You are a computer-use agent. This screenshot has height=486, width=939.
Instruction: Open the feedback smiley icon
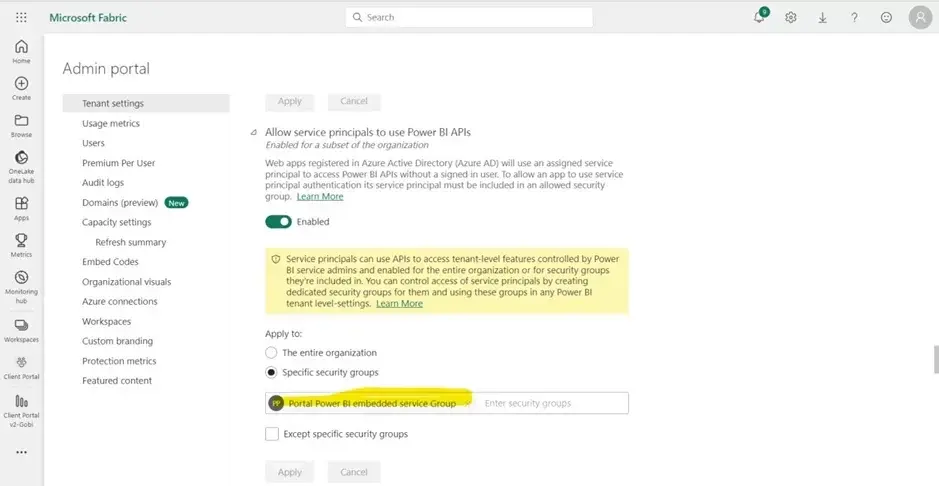click(886, 17)
